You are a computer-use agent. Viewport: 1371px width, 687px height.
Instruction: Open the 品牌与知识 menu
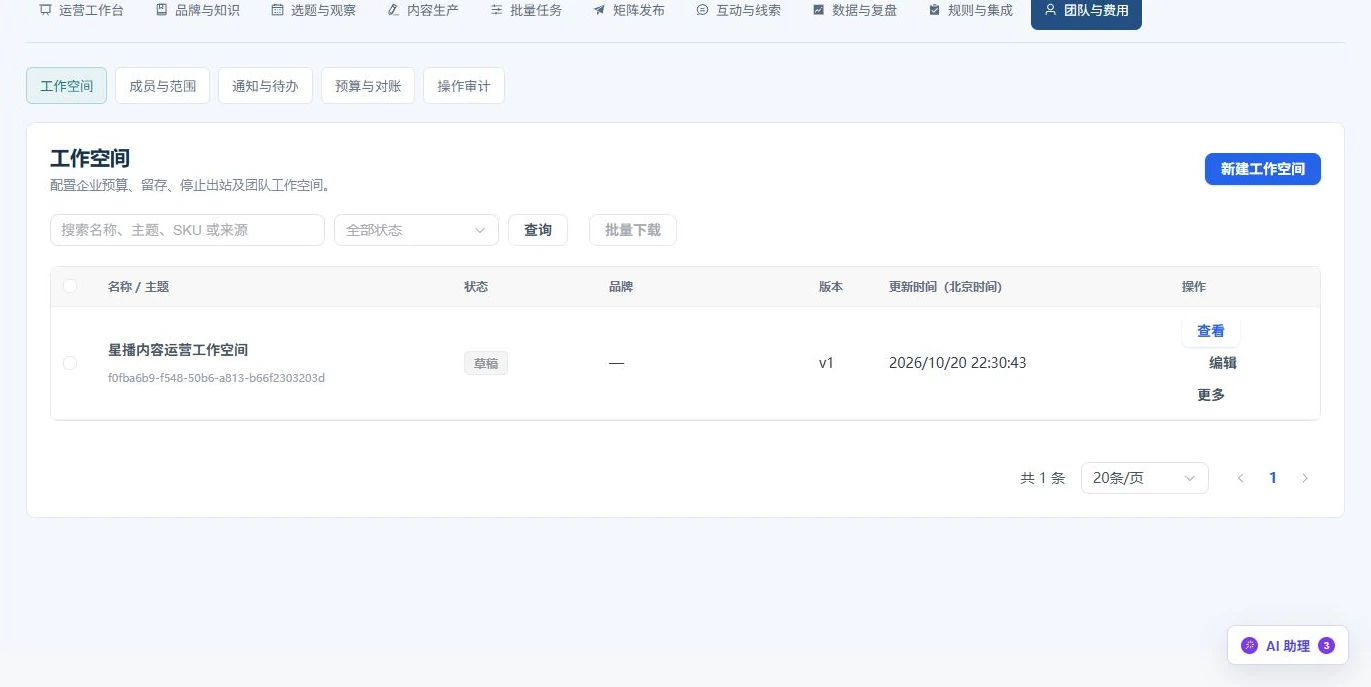[197, 10]
